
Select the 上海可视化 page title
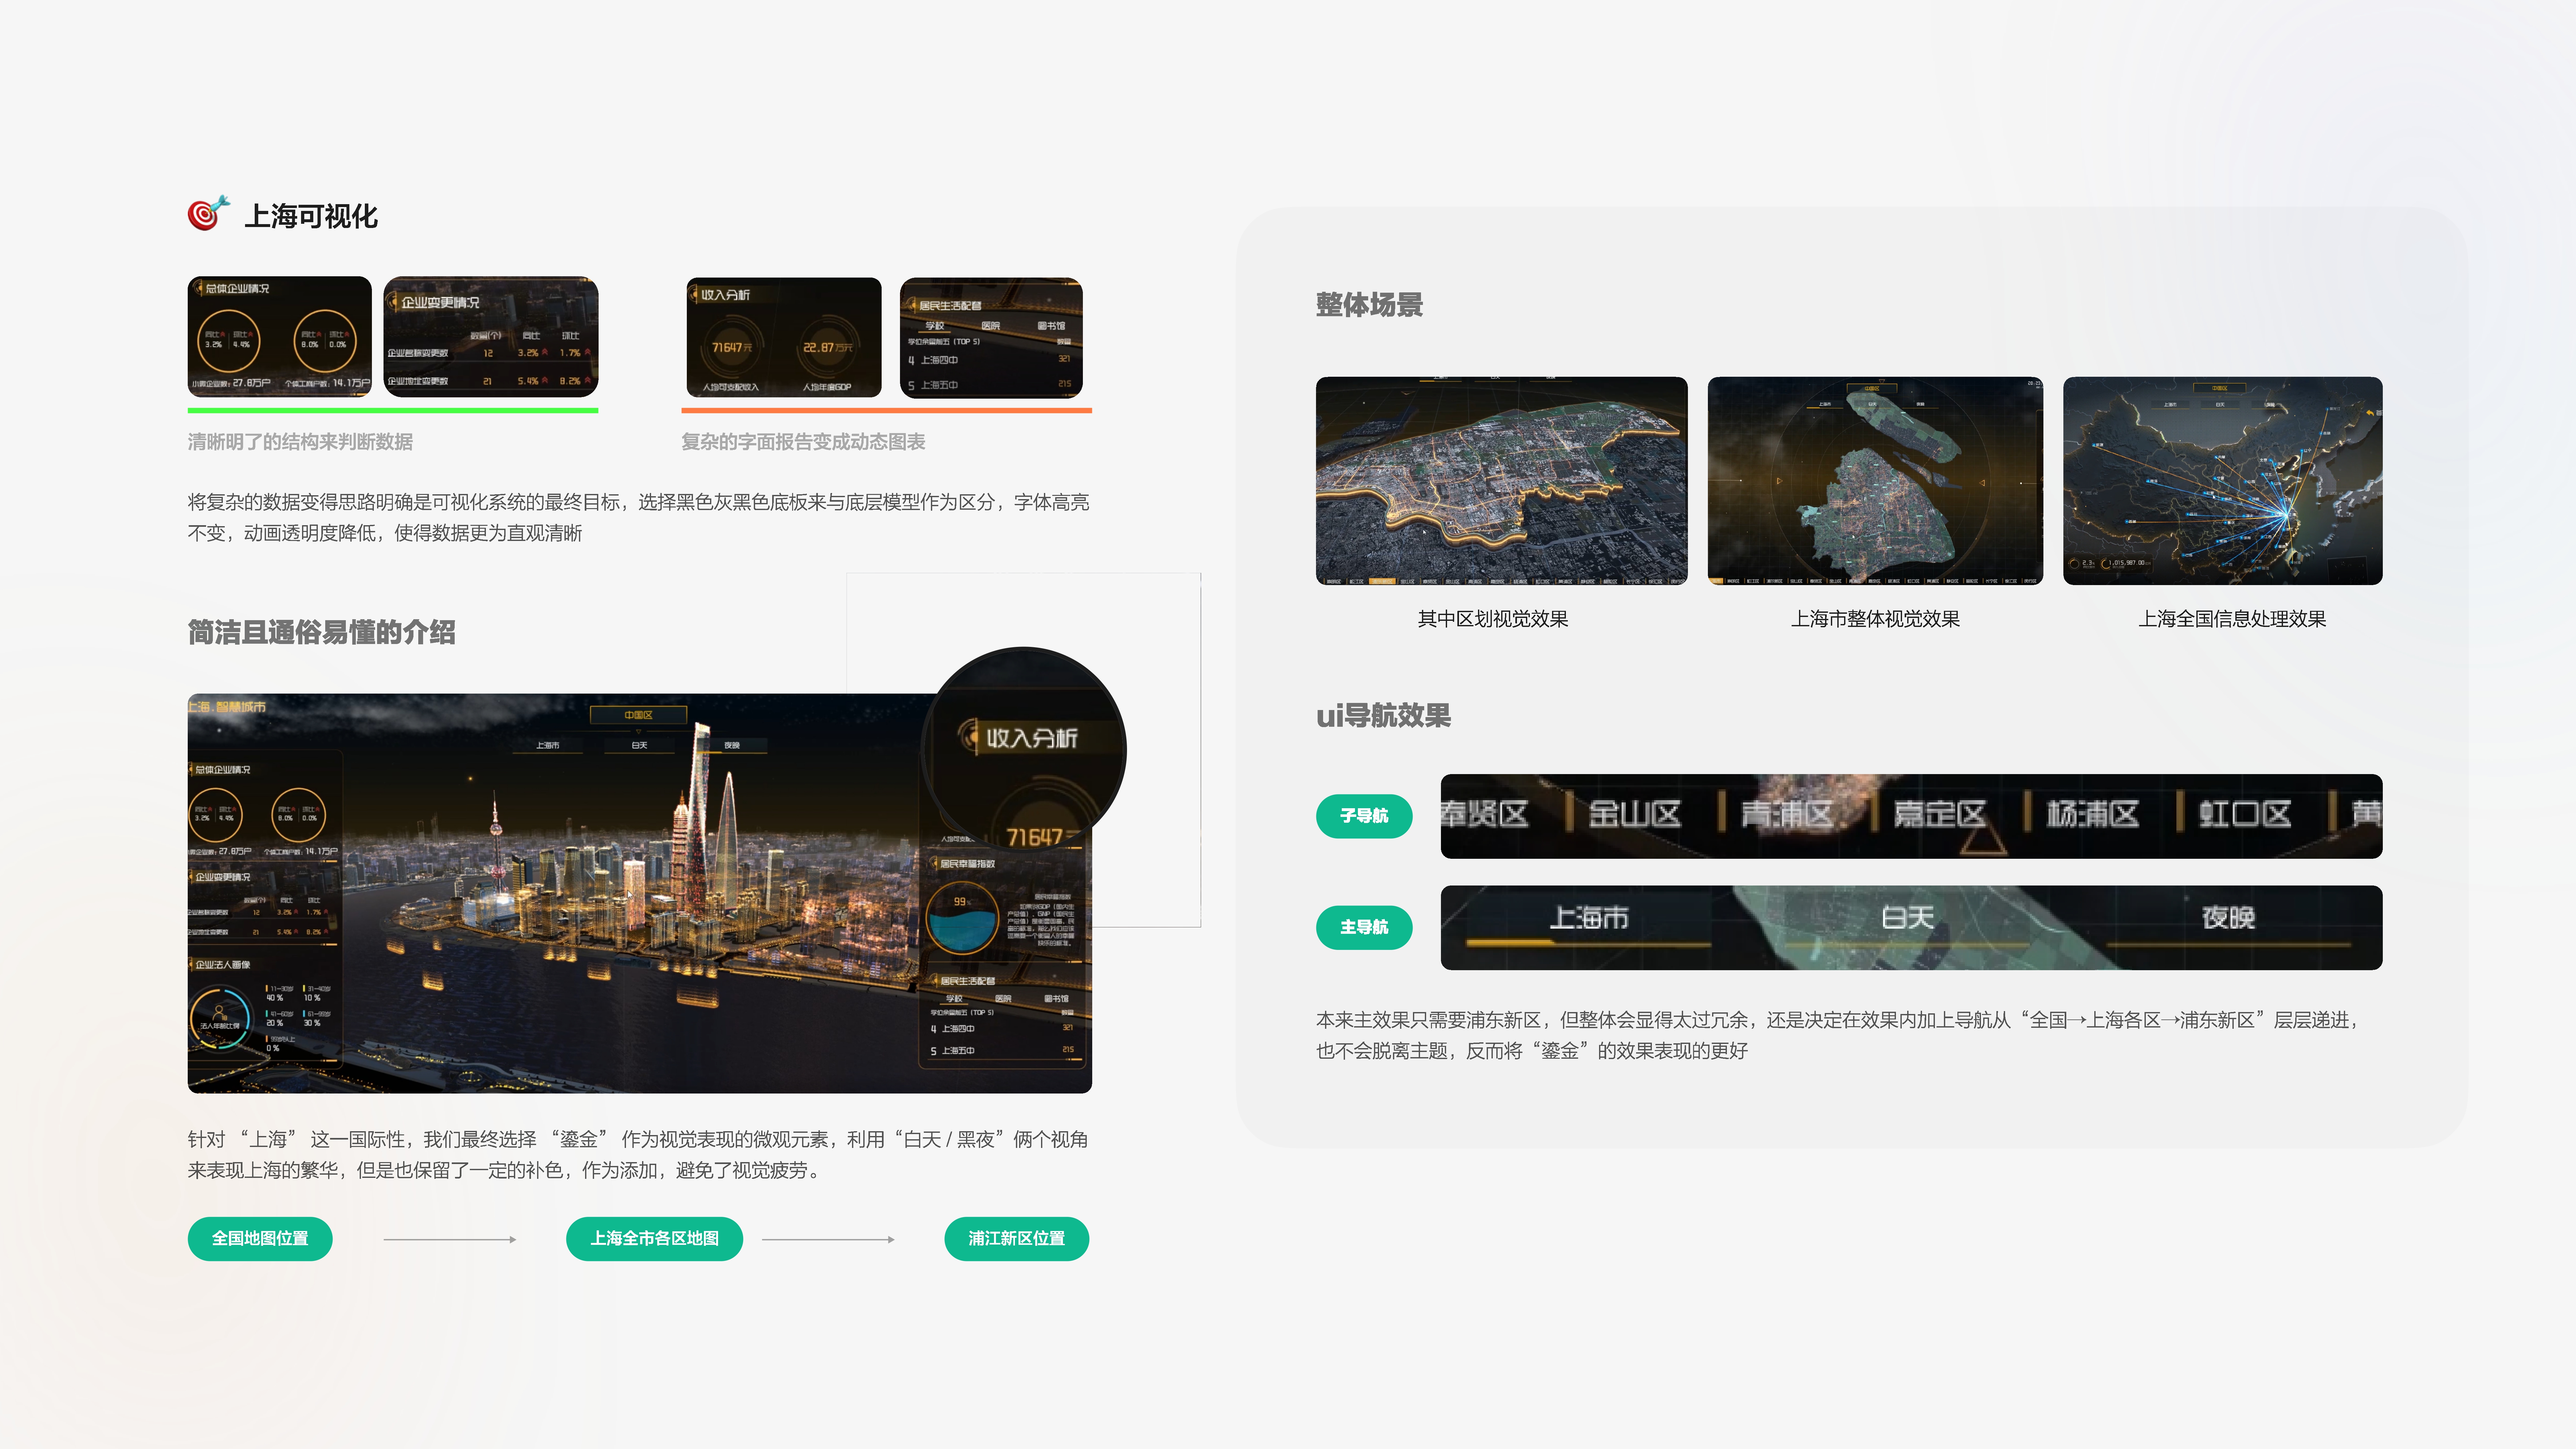click(x=311, y=216)
